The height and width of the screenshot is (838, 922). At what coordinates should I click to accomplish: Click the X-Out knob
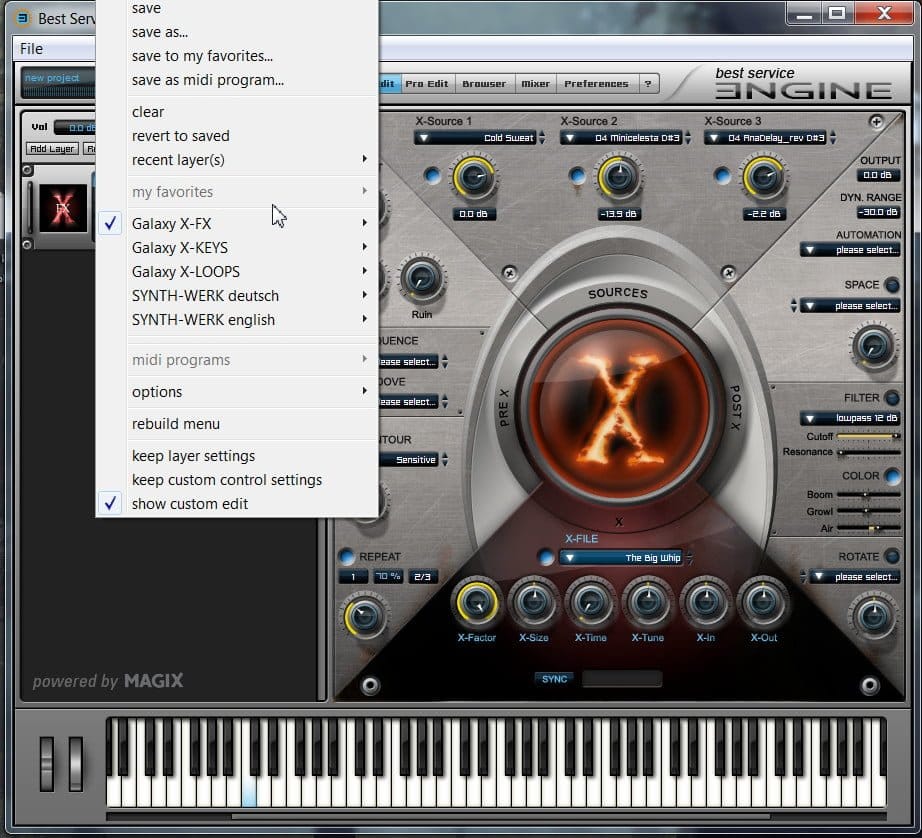[x=762, y=602]
